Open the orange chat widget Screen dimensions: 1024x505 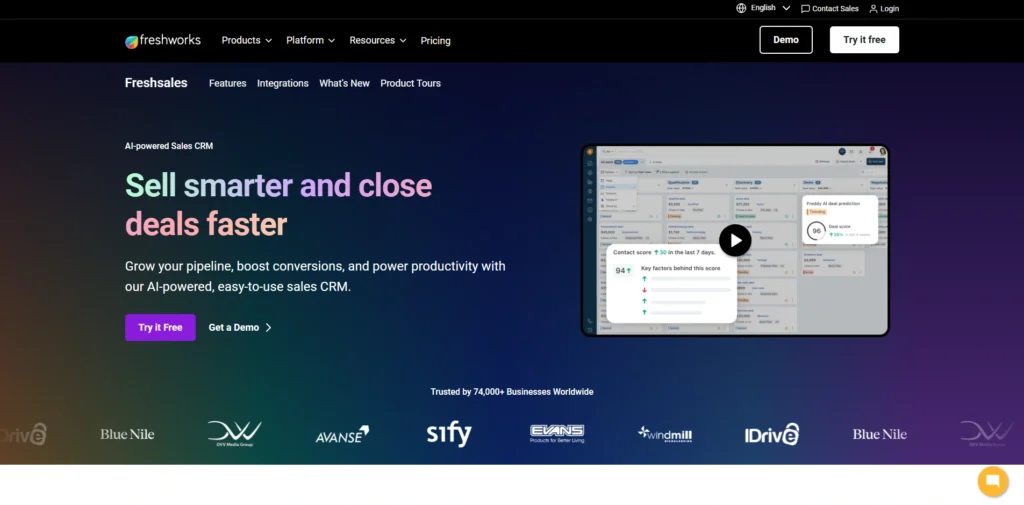click(x=993, y=481)
